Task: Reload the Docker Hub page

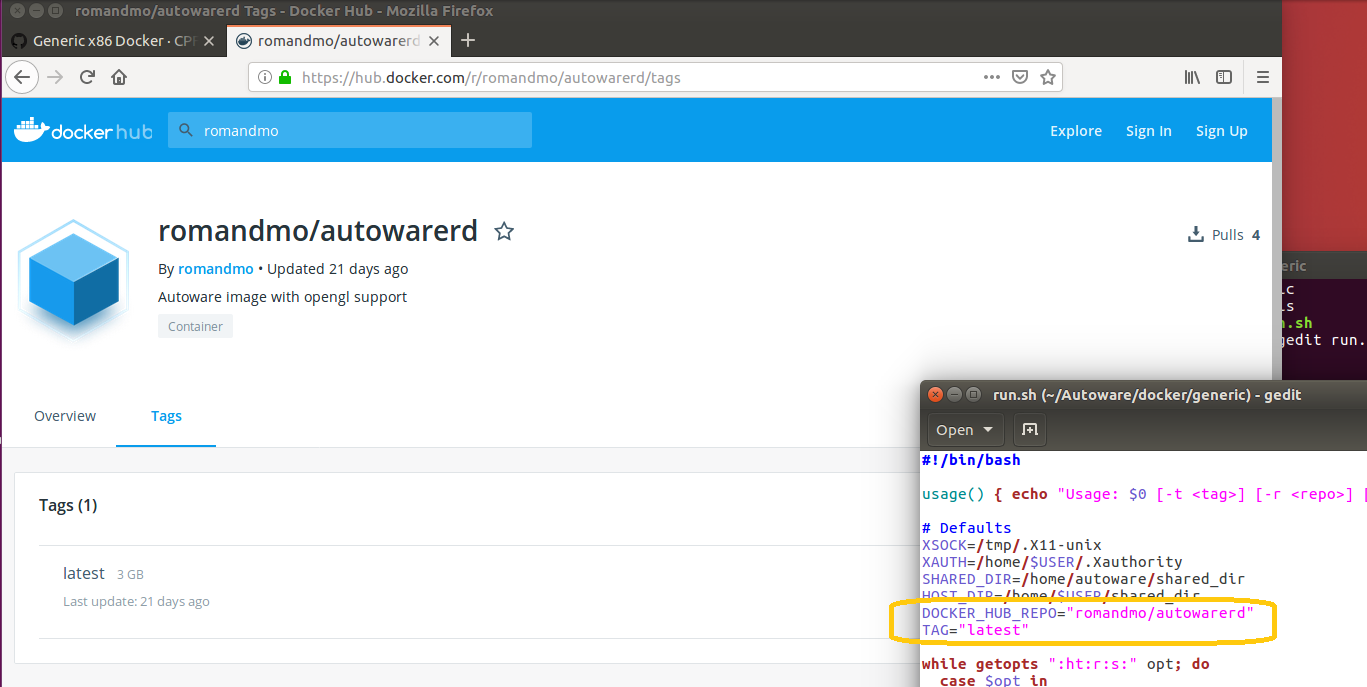Action: point(87,77)
